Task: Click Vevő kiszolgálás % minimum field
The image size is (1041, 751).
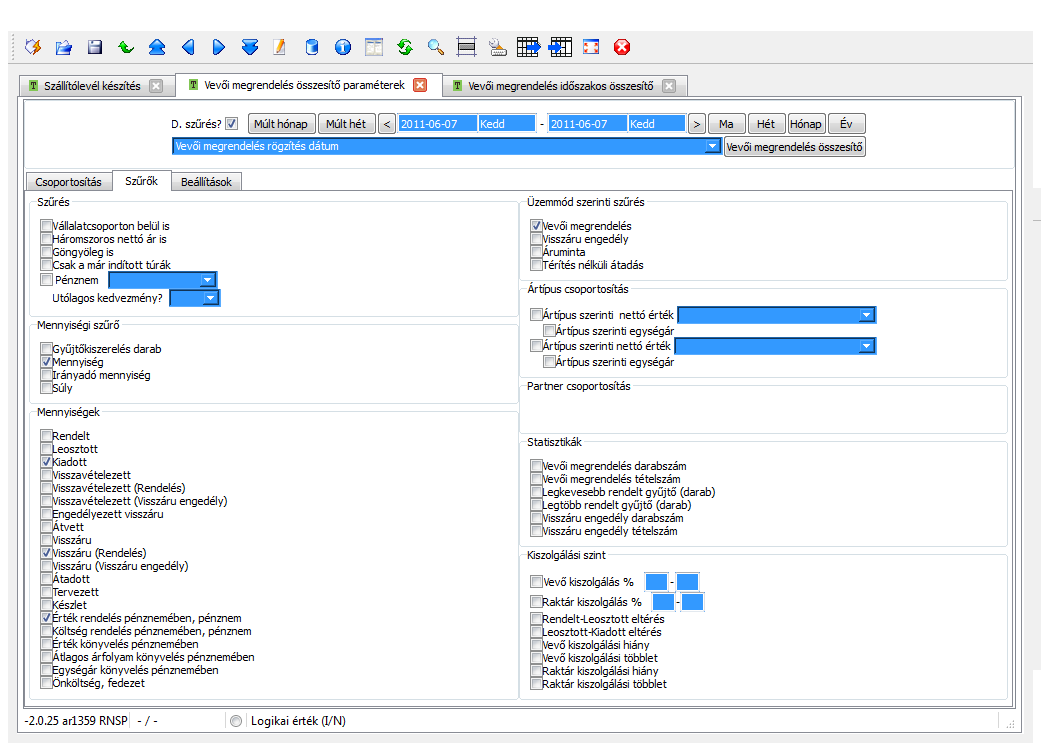Action: point(656,582)
